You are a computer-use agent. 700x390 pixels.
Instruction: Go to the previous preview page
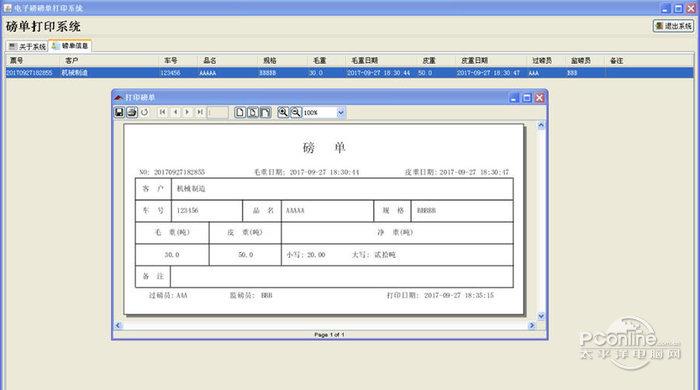[175, 112]
